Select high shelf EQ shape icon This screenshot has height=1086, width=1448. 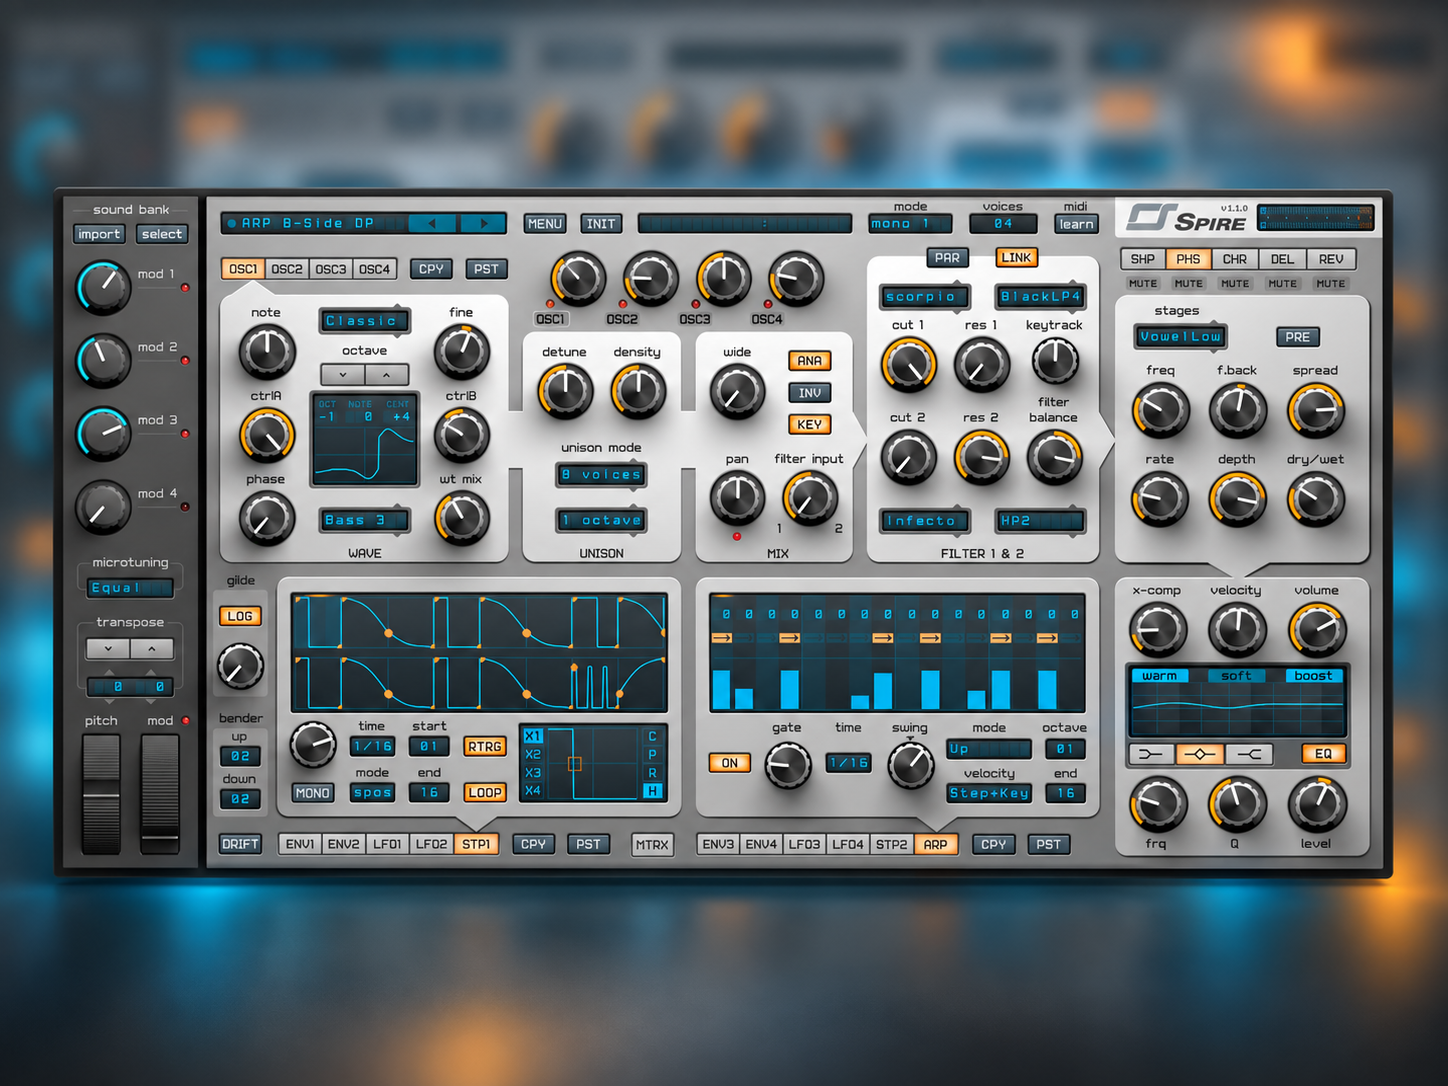coord(1249,754)
